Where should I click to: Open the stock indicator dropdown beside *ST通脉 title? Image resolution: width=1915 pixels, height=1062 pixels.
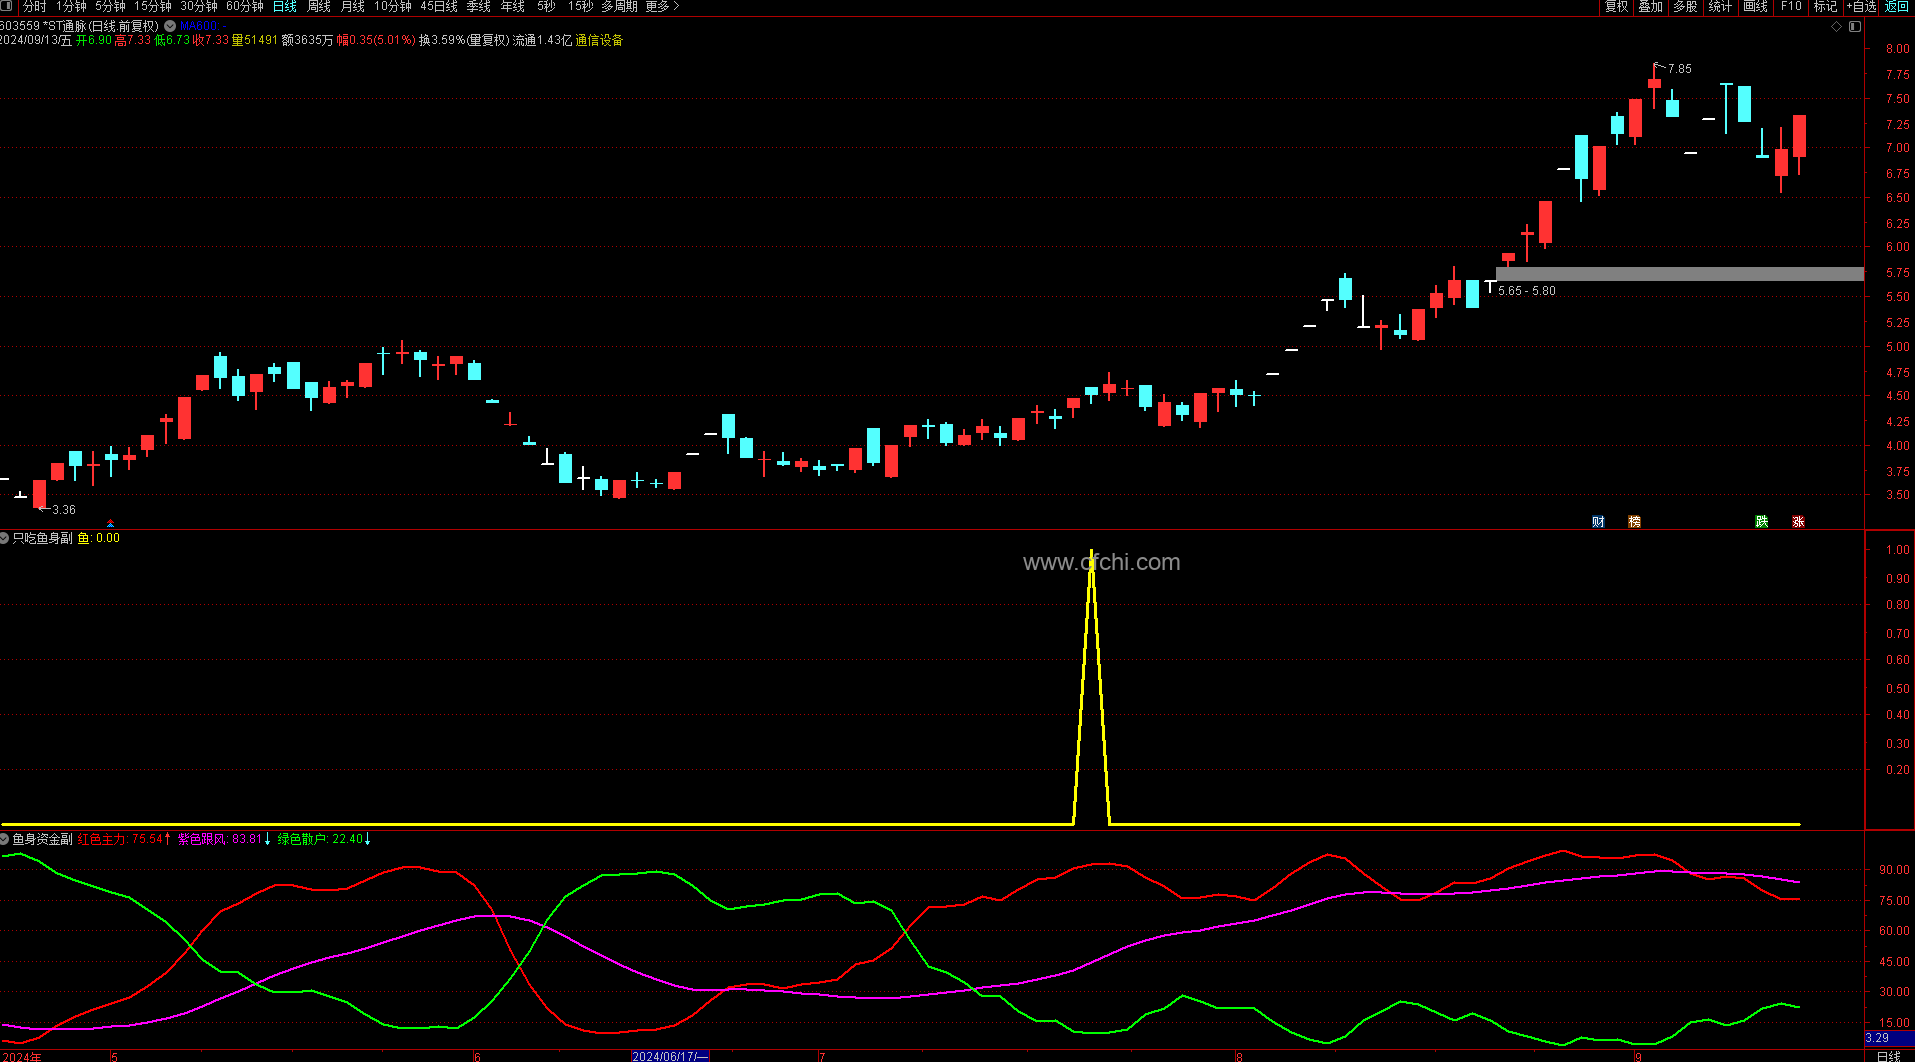pyautogui.click(x=170, y=26)
